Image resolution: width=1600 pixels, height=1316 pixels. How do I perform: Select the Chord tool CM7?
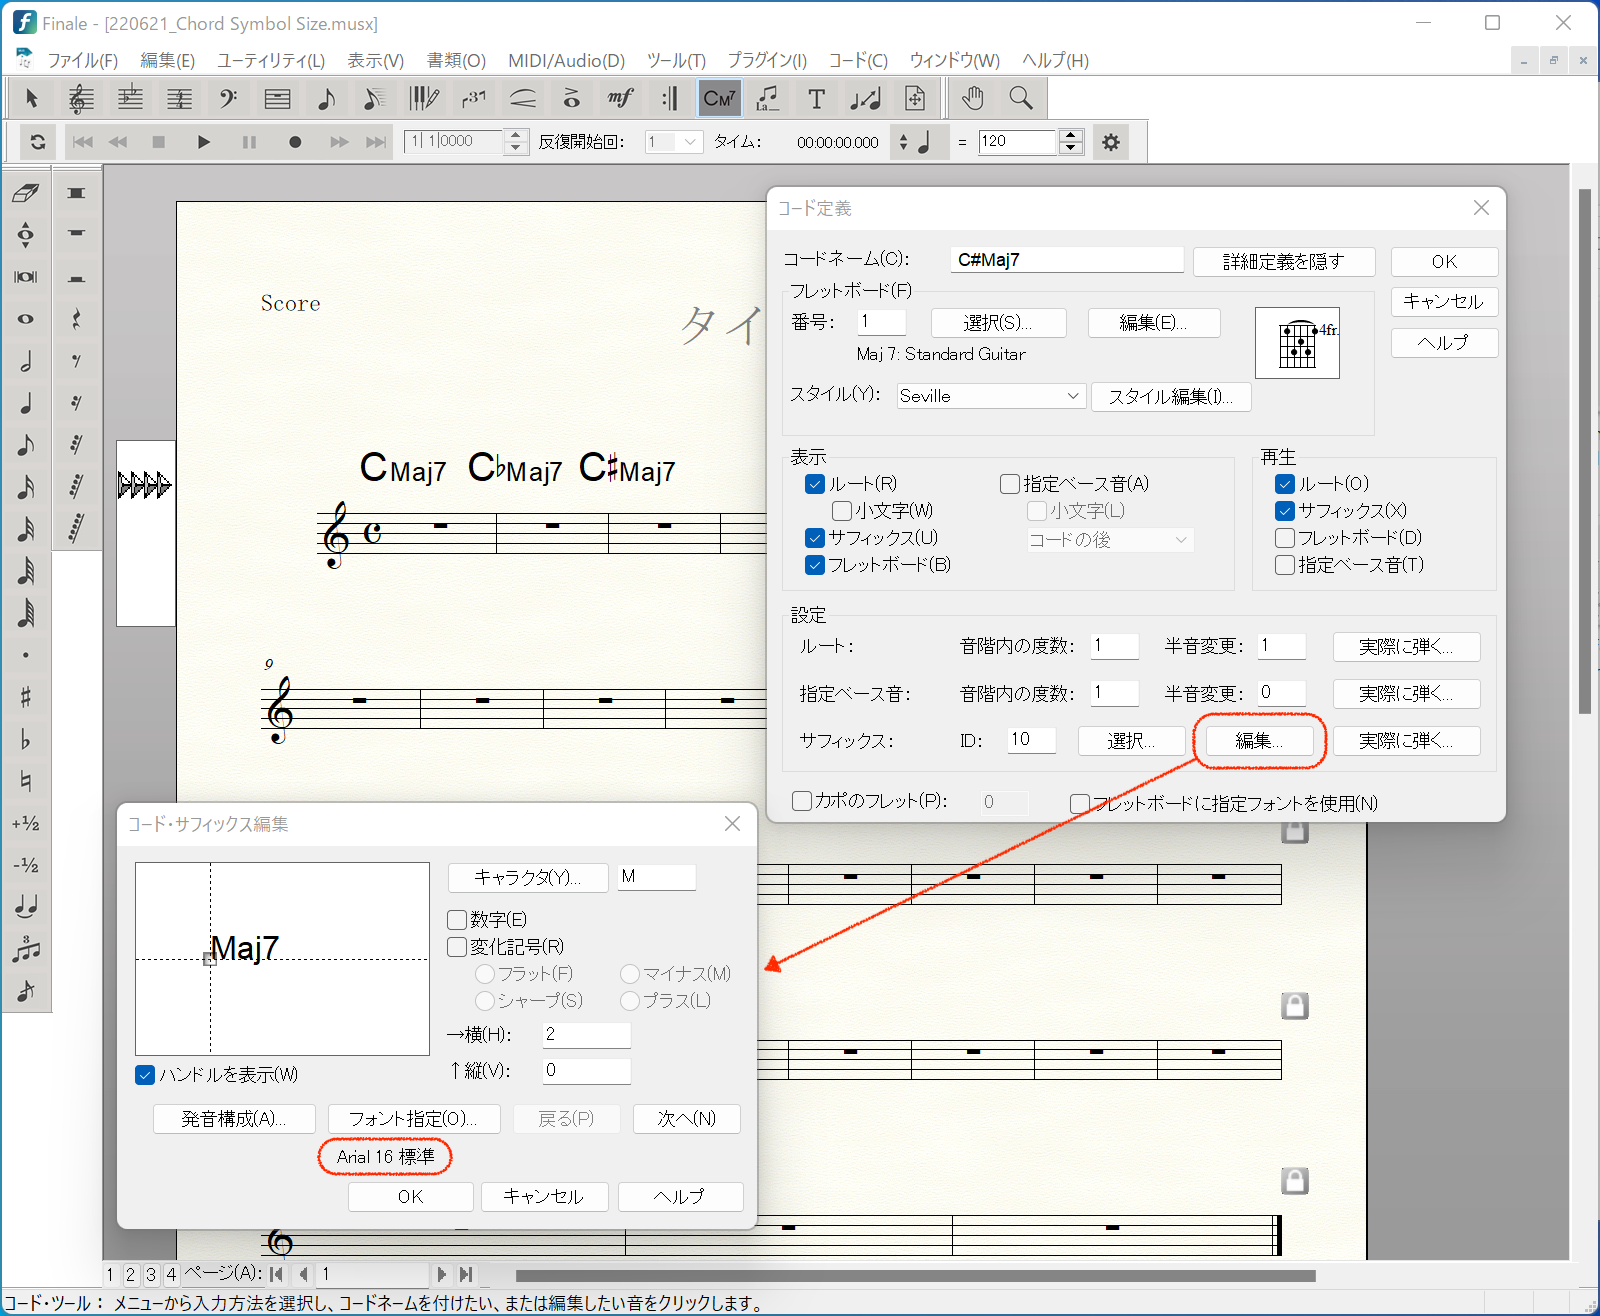(719, 98)
